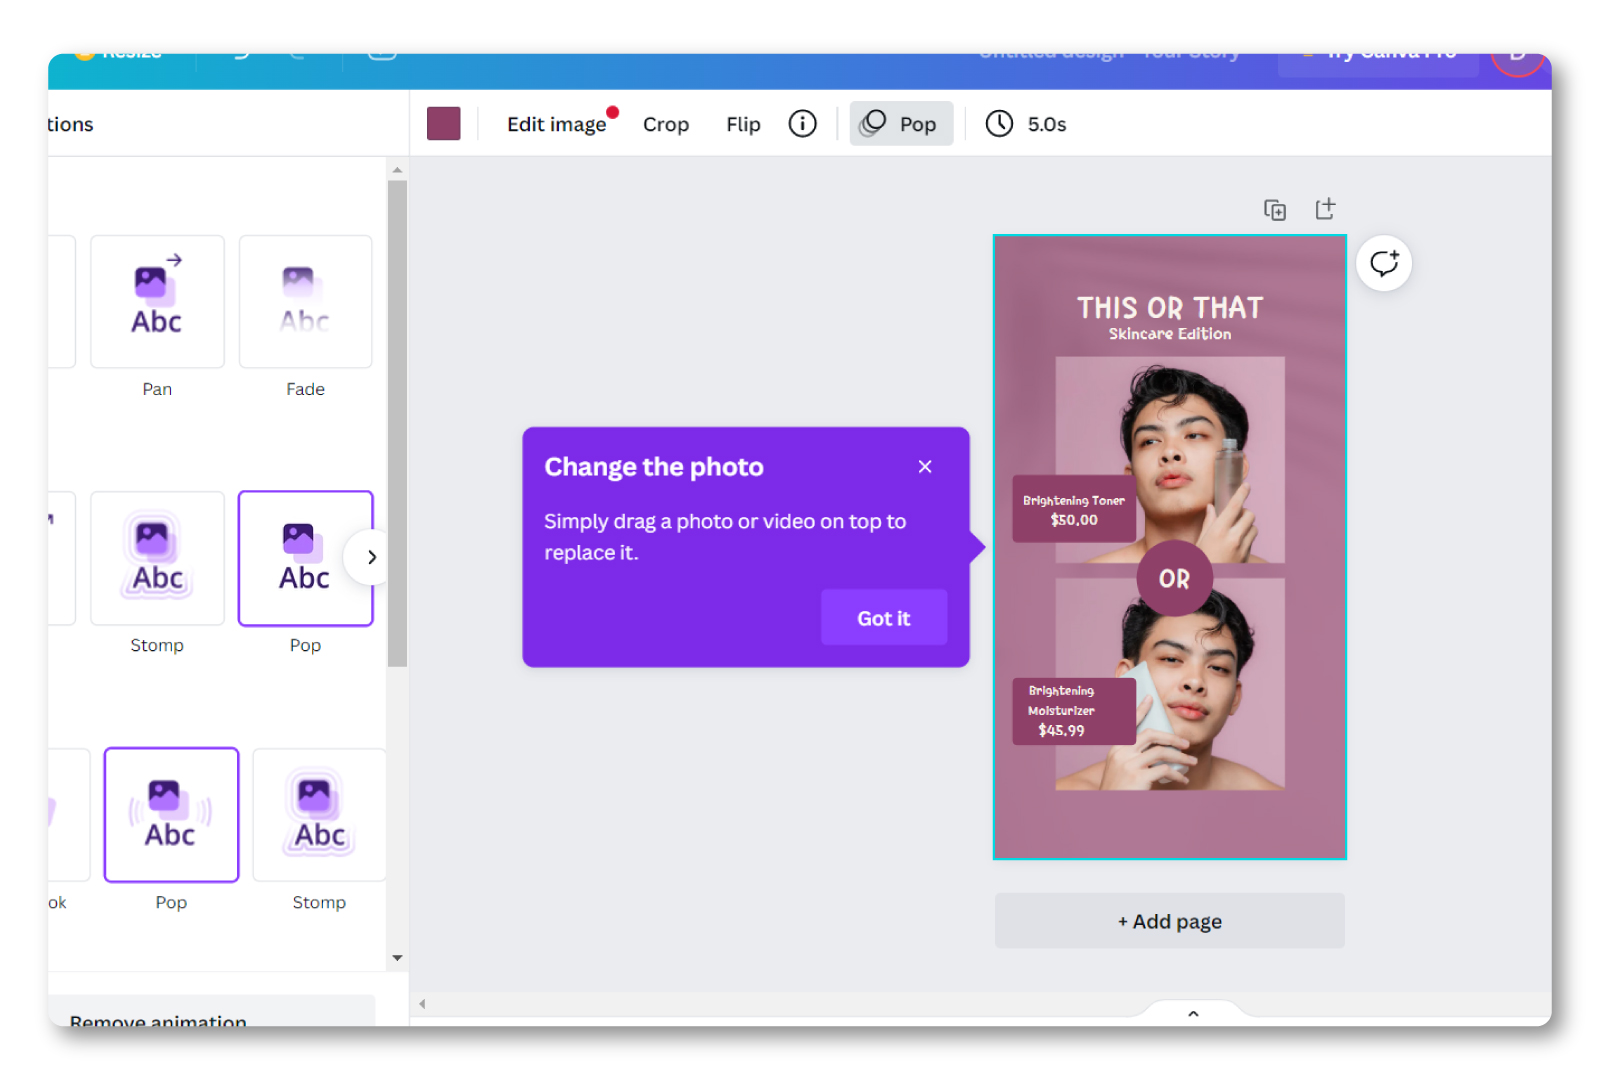Select the Brightening Moisturizer $45.99 label

click(x=1074, y=711)
